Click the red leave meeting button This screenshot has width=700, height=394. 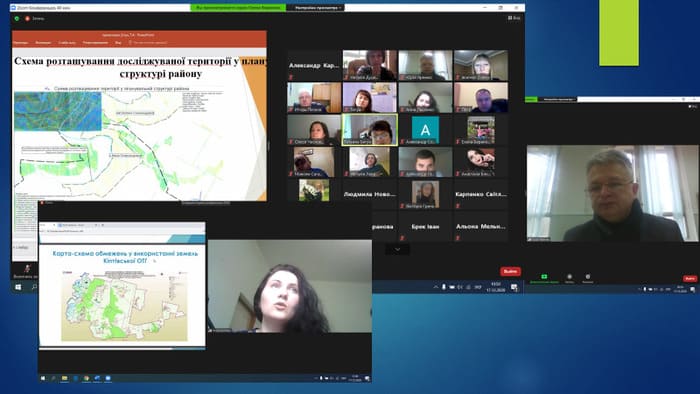click(x=510, y=271)
